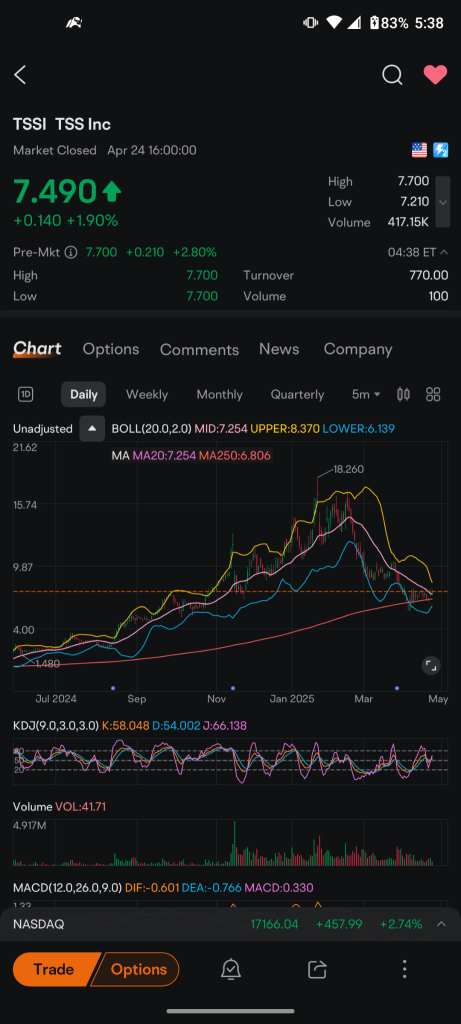Tap the MACD(12.0,26.0,9.0) indicator label
Image resolution: width=461 pixels, height=1024 pixels.
67,888
